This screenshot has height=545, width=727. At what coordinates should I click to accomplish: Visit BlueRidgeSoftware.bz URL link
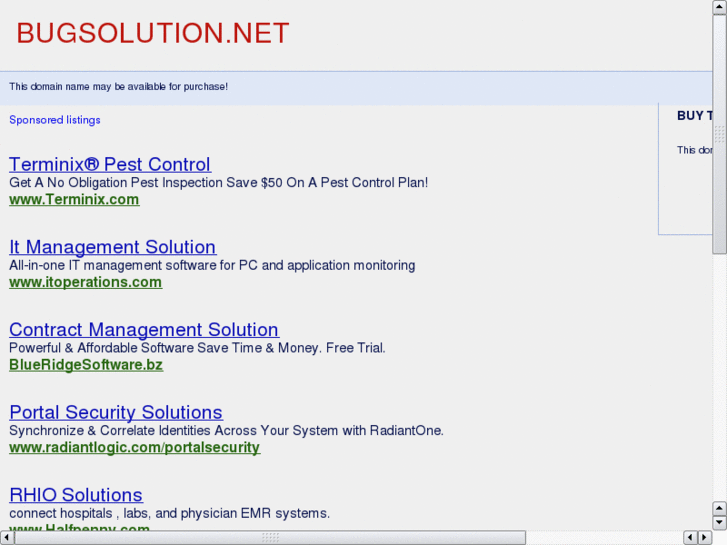coord(86,365)
